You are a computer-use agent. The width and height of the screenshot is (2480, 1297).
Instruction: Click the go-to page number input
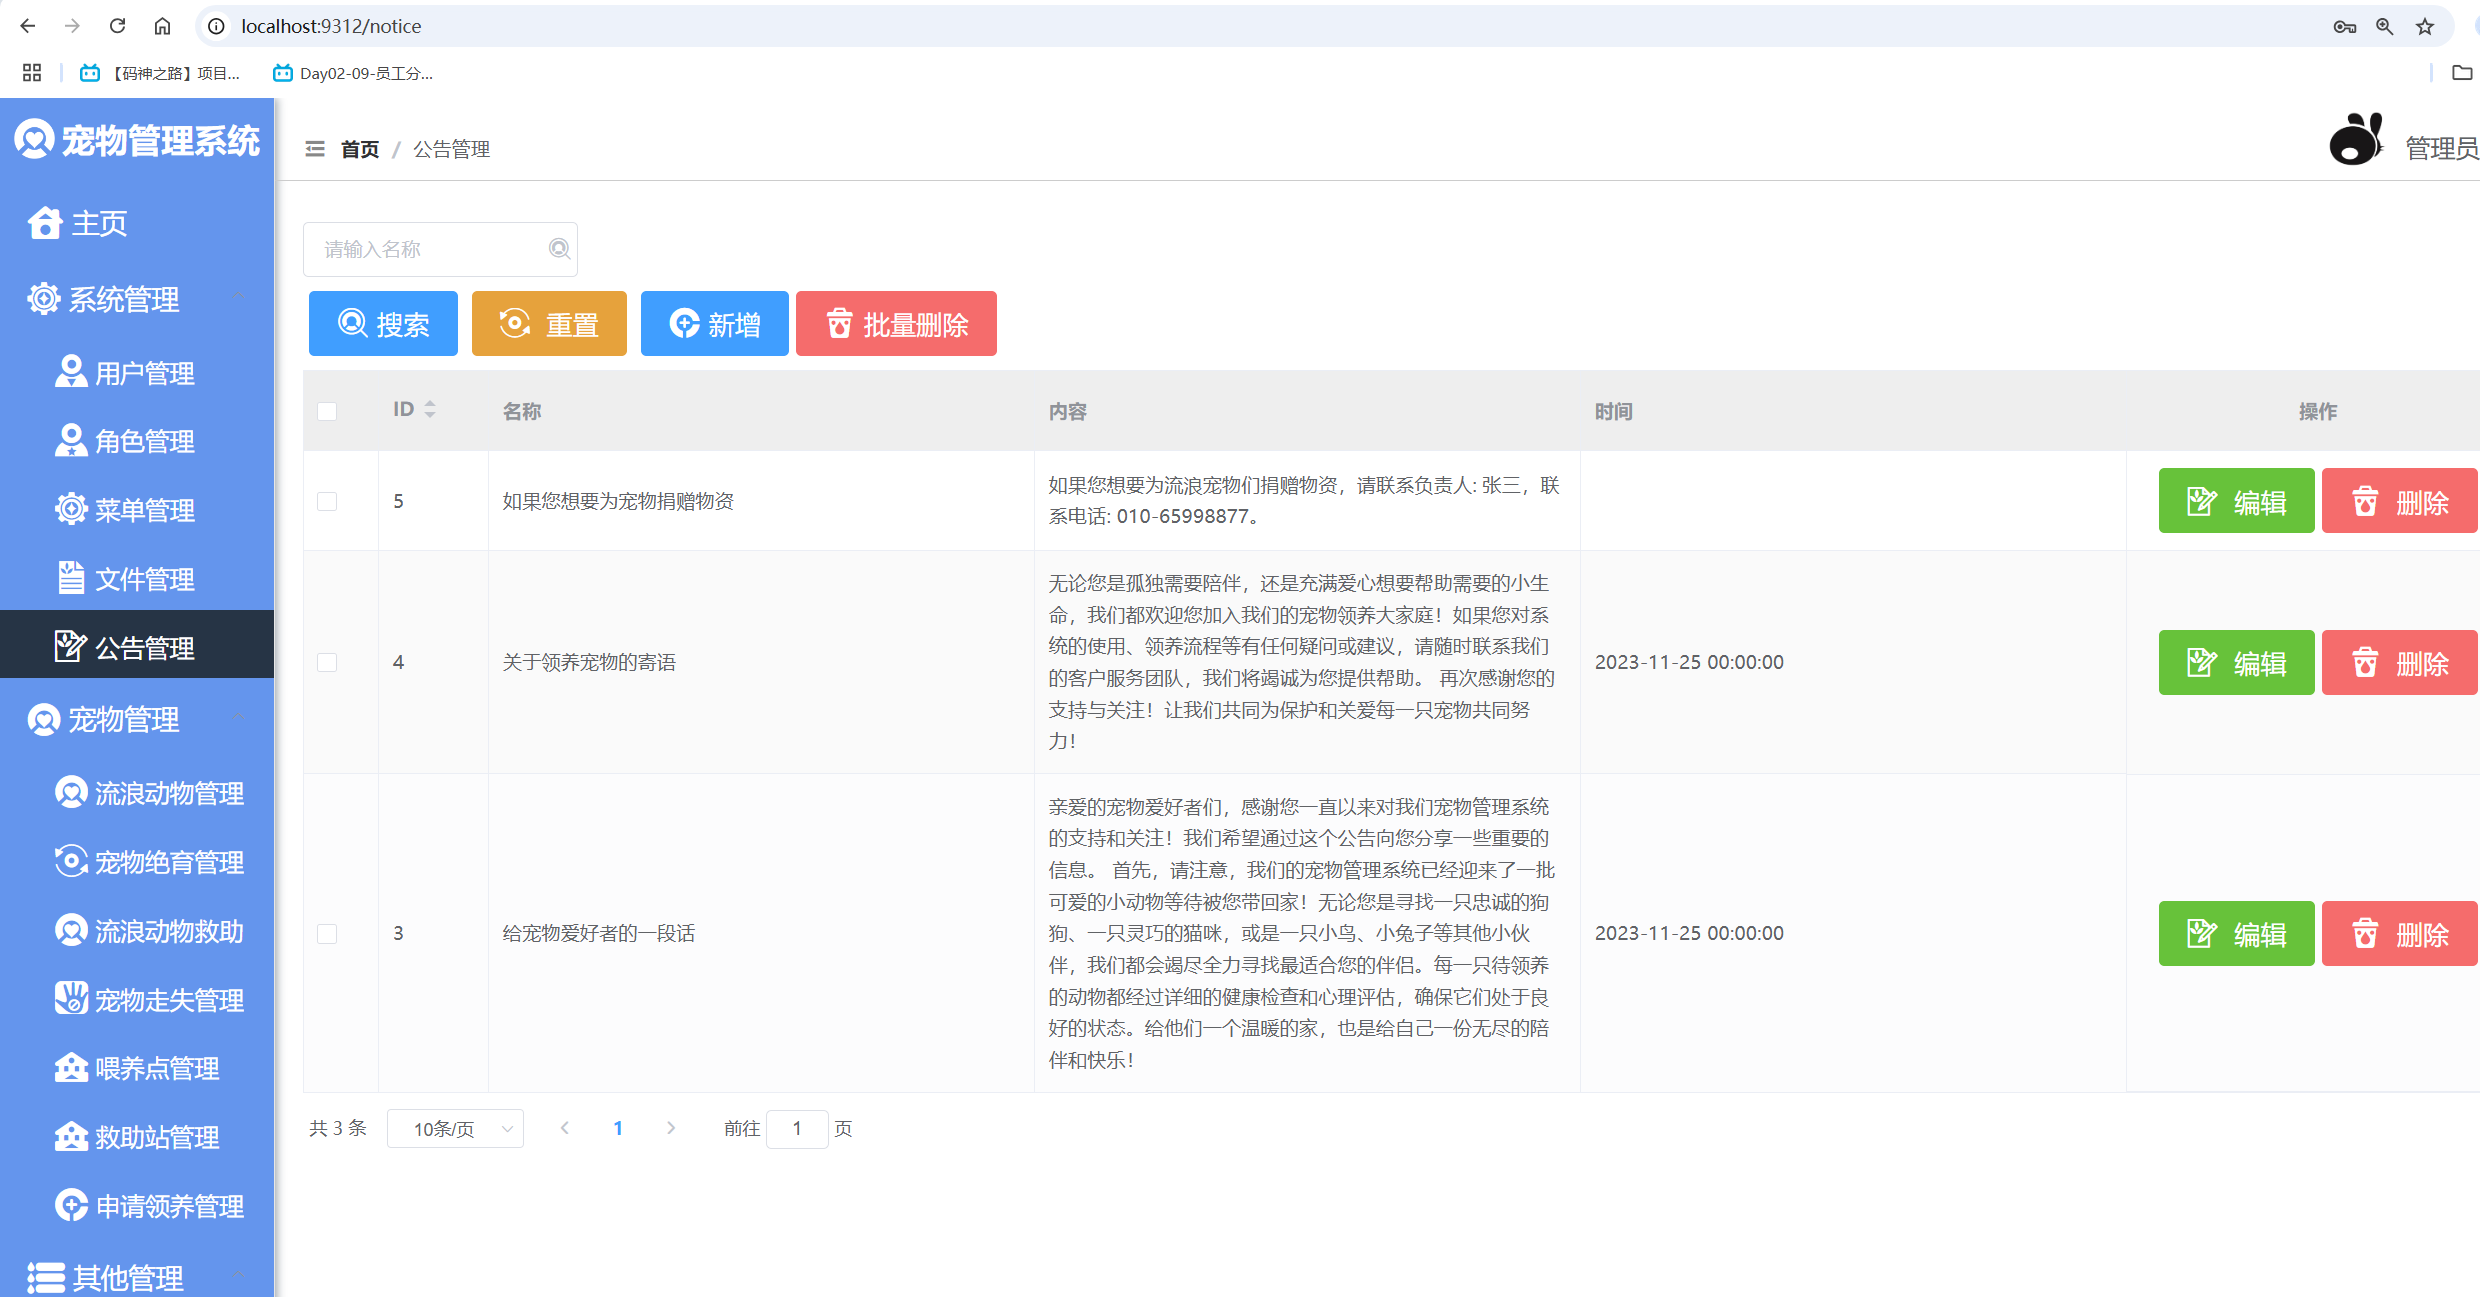[797, 1129]
